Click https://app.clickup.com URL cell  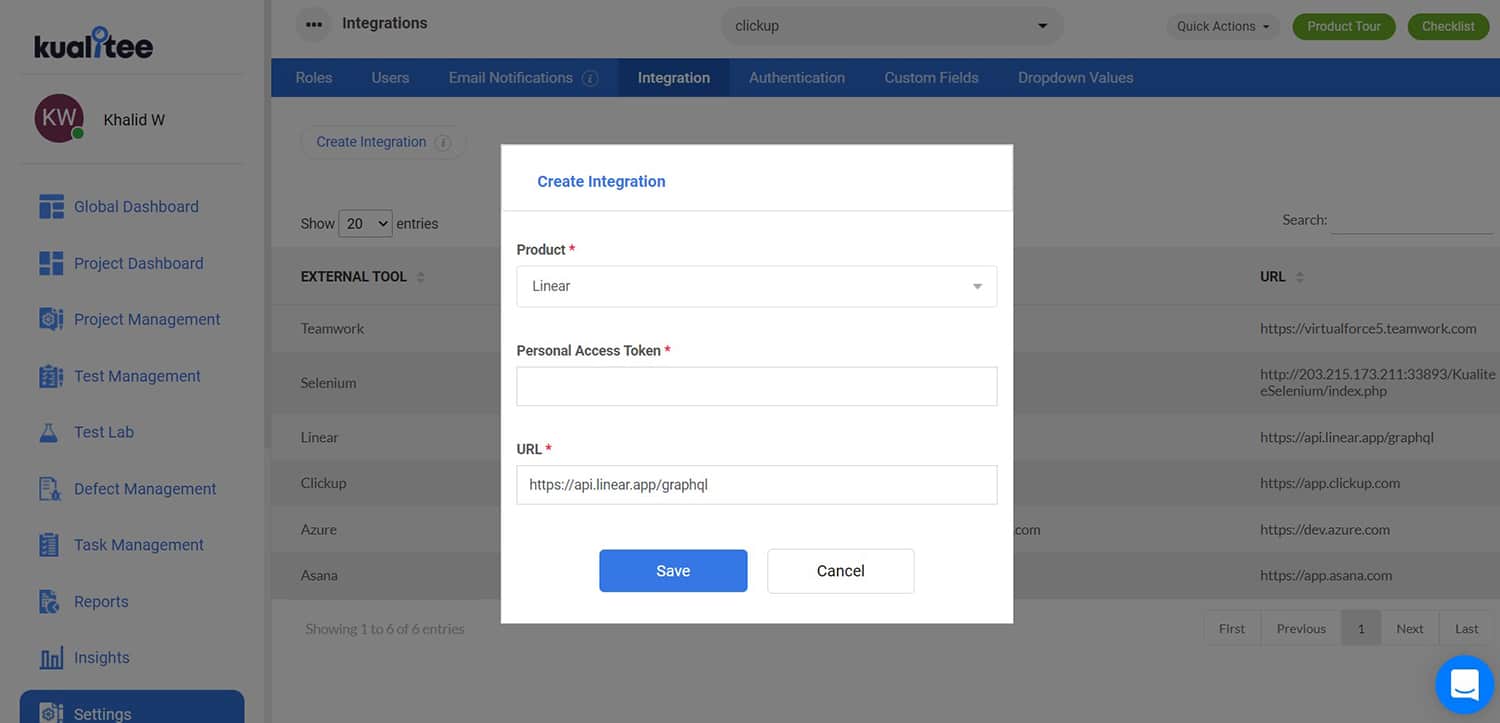(1330, 483)
